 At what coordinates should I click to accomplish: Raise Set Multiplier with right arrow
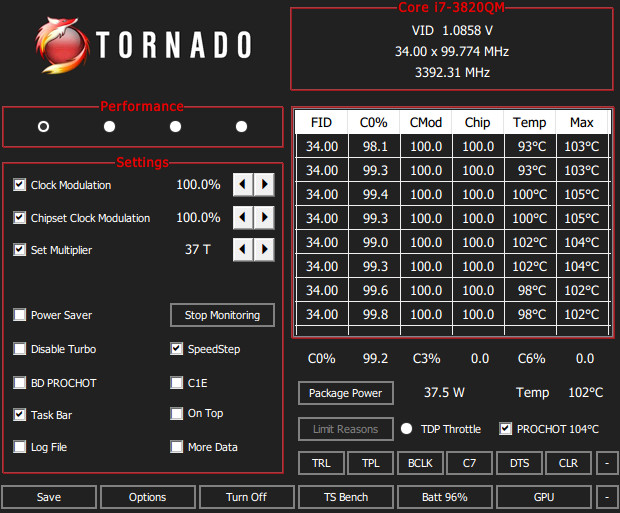tap(264, 249)
